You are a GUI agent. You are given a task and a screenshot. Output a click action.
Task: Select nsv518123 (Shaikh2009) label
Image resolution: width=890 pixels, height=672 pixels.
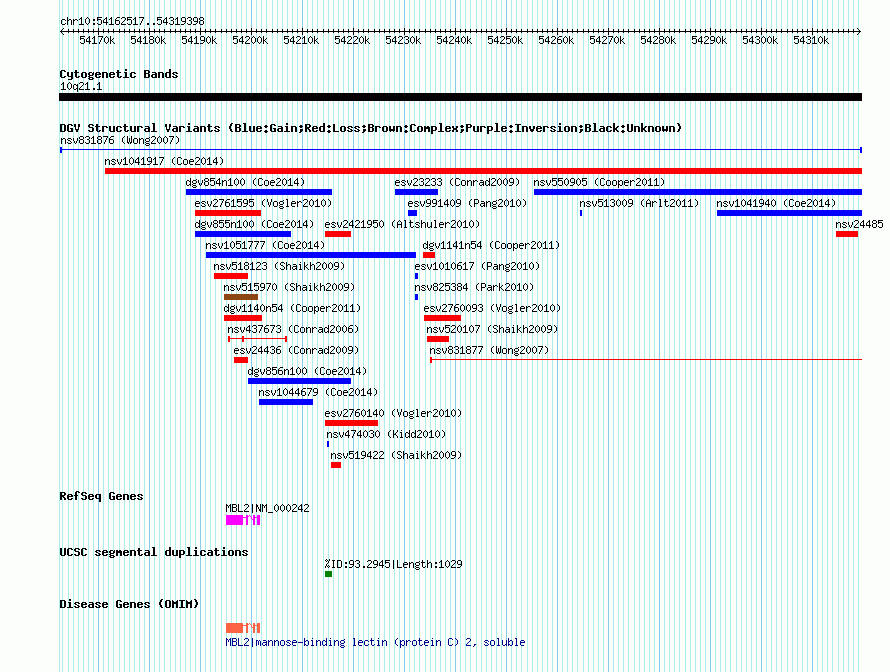(x=279, y=266)
